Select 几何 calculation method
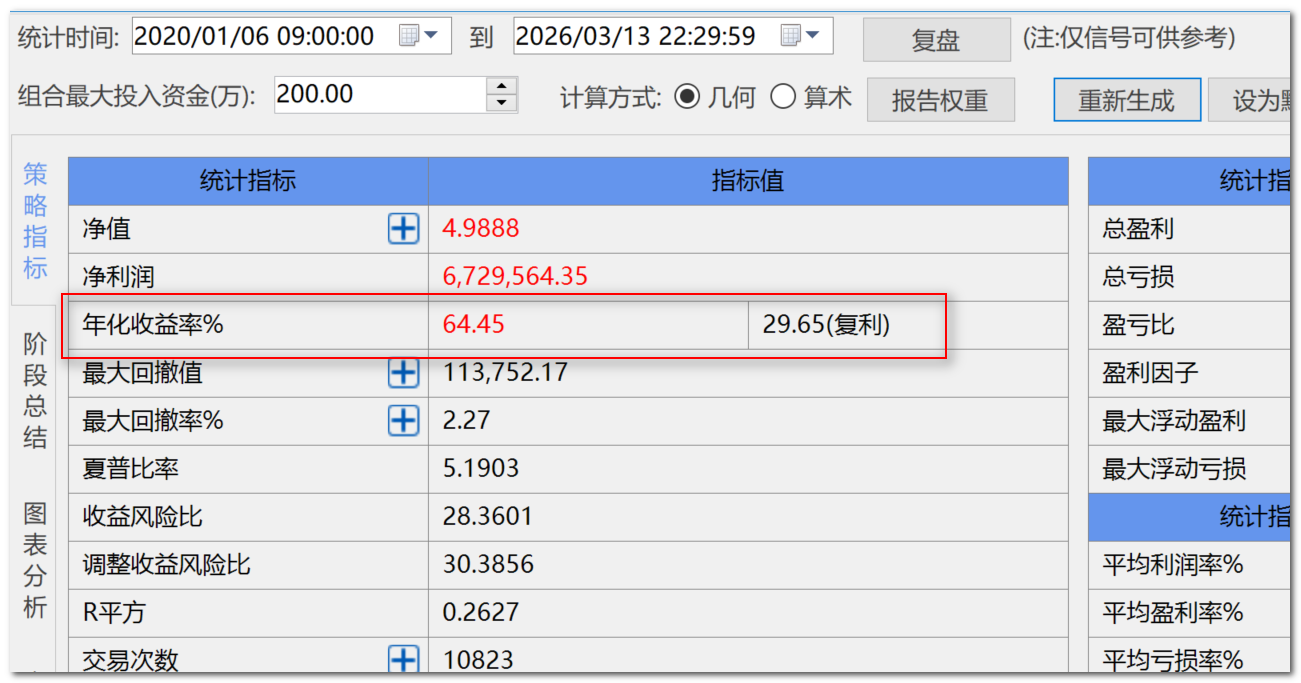 coord(687,97)
